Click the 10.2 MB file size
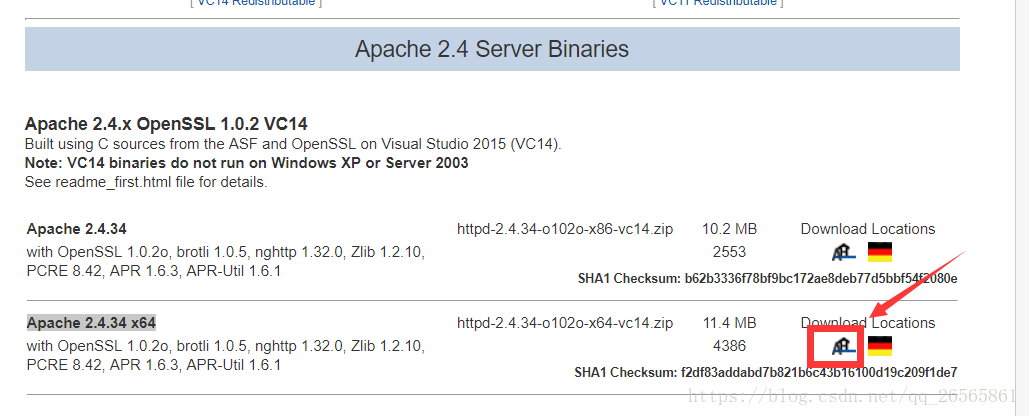This screenshot has width=1029, height=416. (730, 229)
